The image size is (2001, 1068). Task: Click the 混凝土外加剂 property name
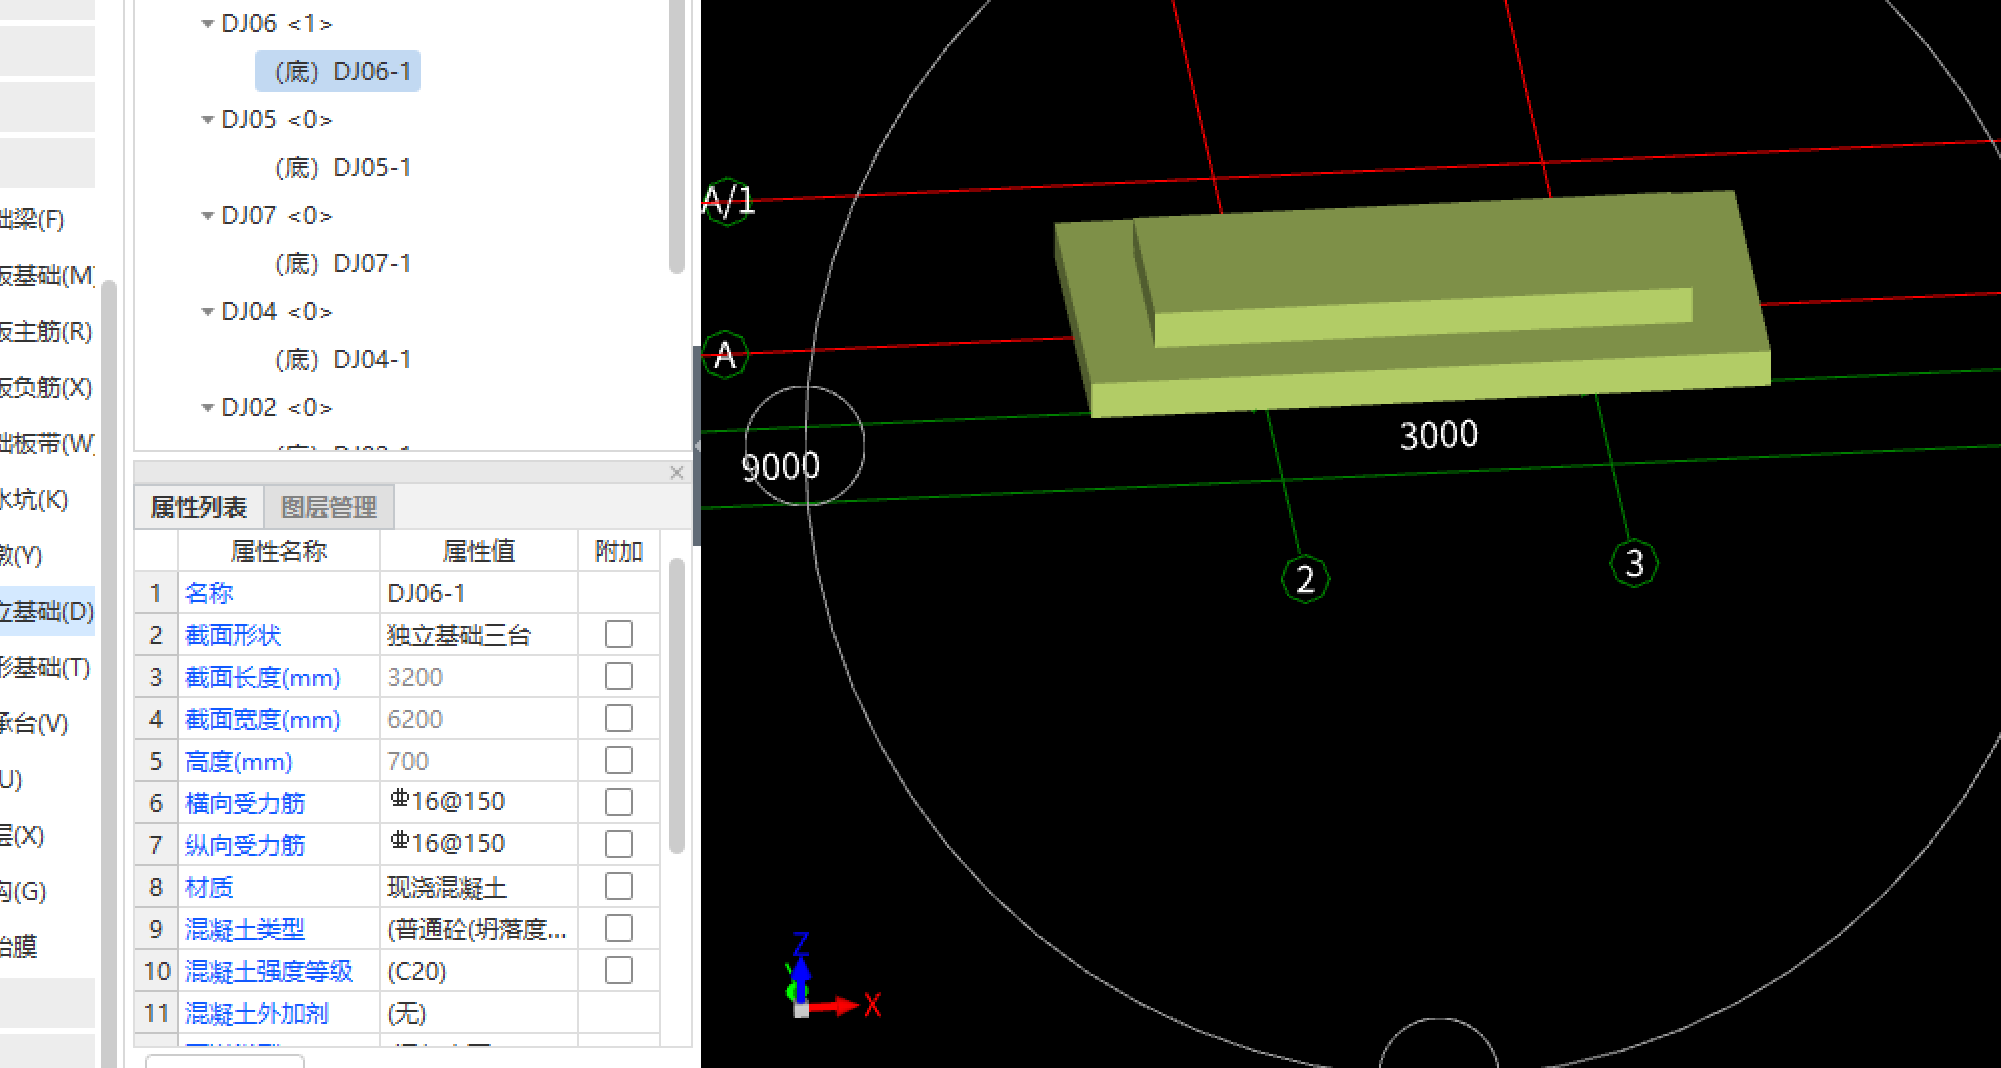(x=257, y=1013)
